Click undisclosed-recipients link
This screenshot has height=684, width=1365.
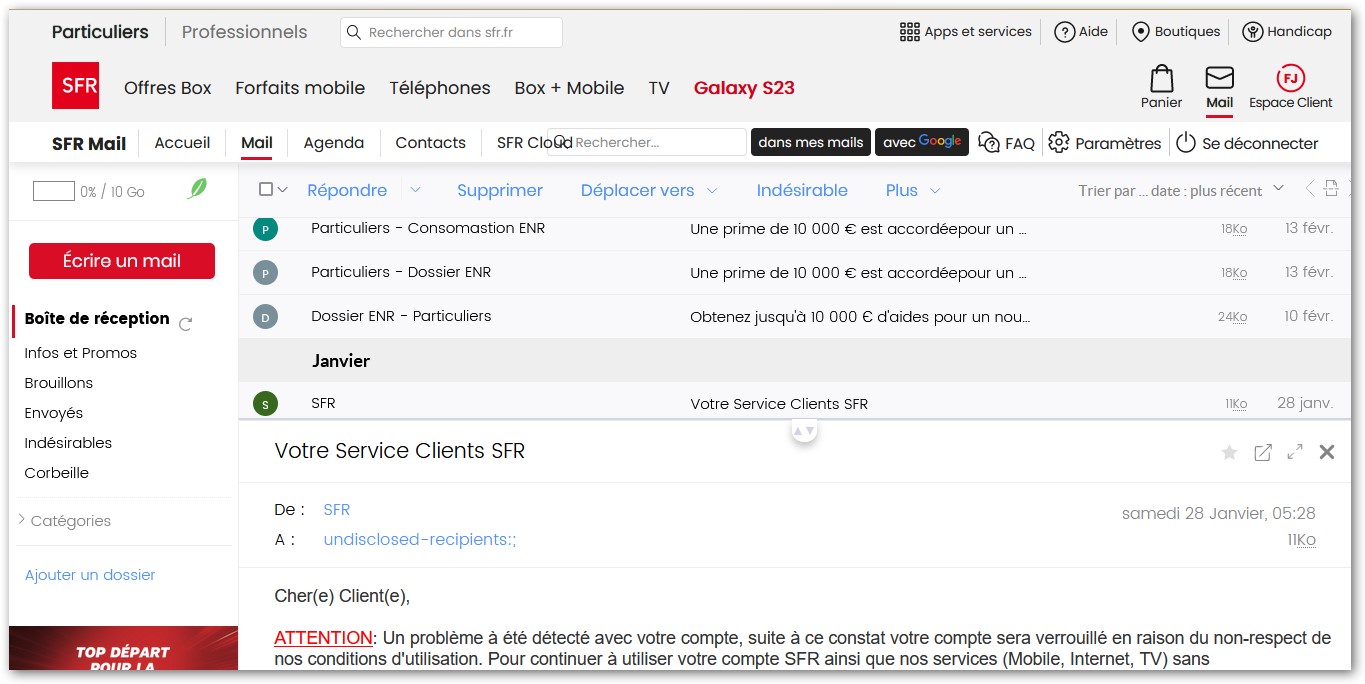pyautogui.click(x=420, y=540)
